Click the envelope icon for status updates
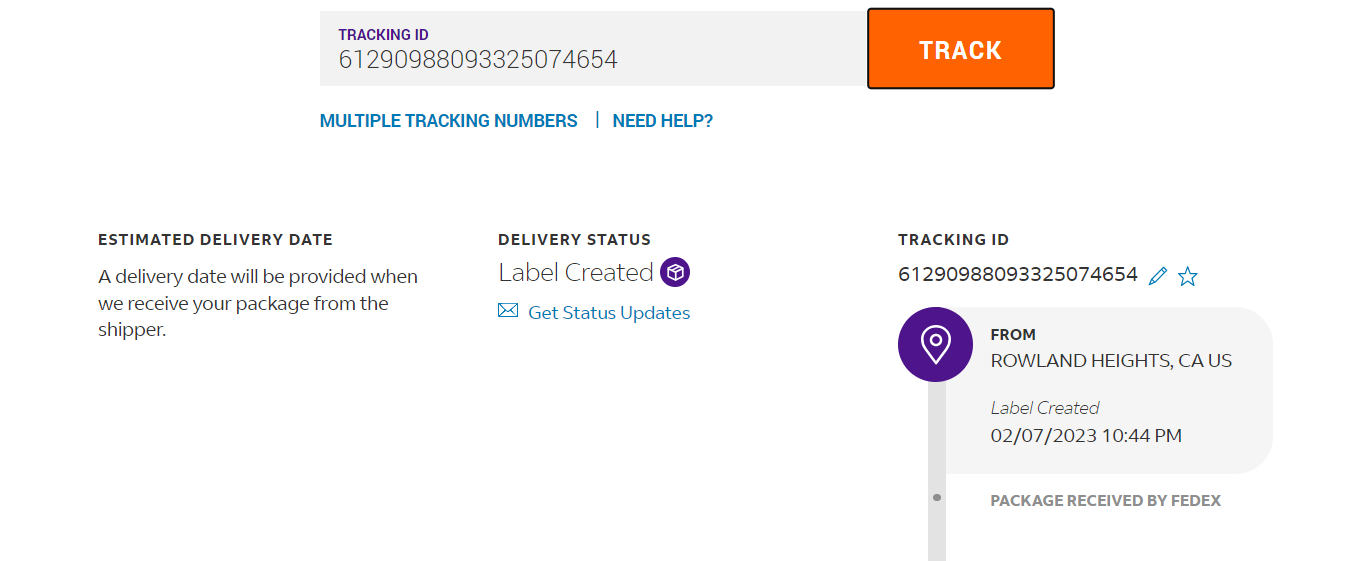This screenshot has width=1348, height=561. (508, 311)
